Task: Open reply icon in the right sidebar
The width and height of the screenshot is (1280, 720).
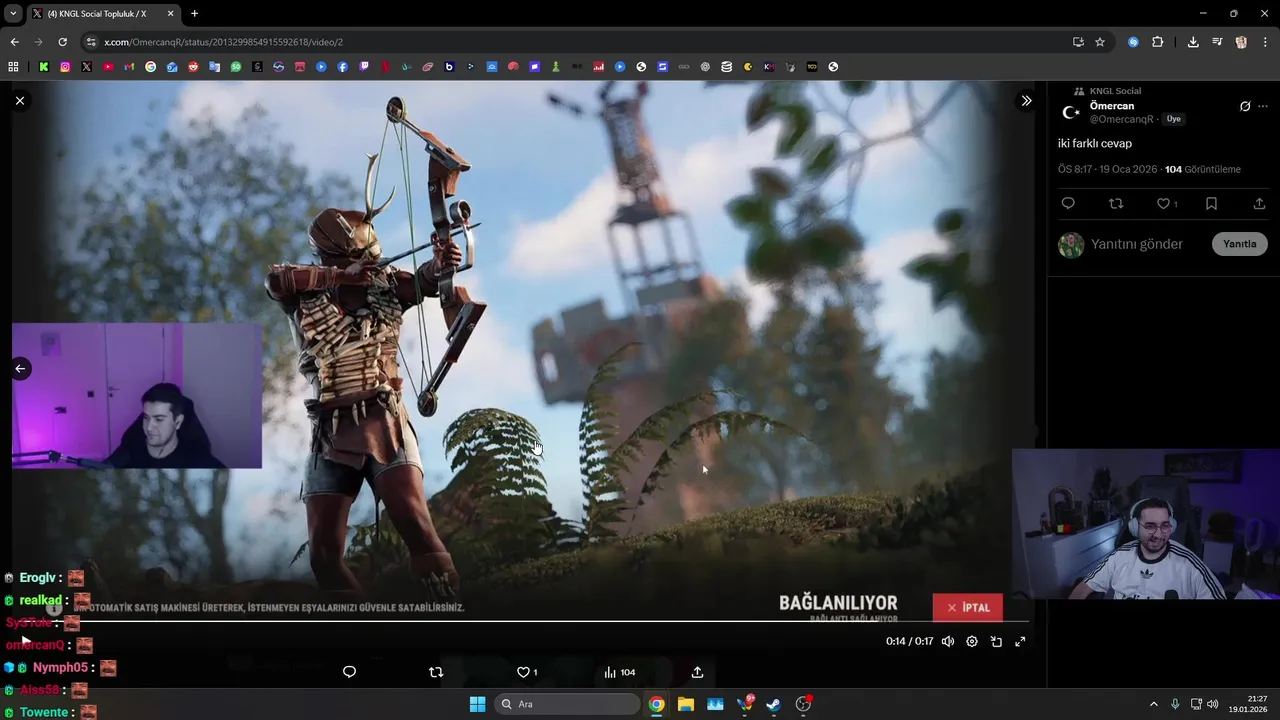Action: tap(1068, 203)
